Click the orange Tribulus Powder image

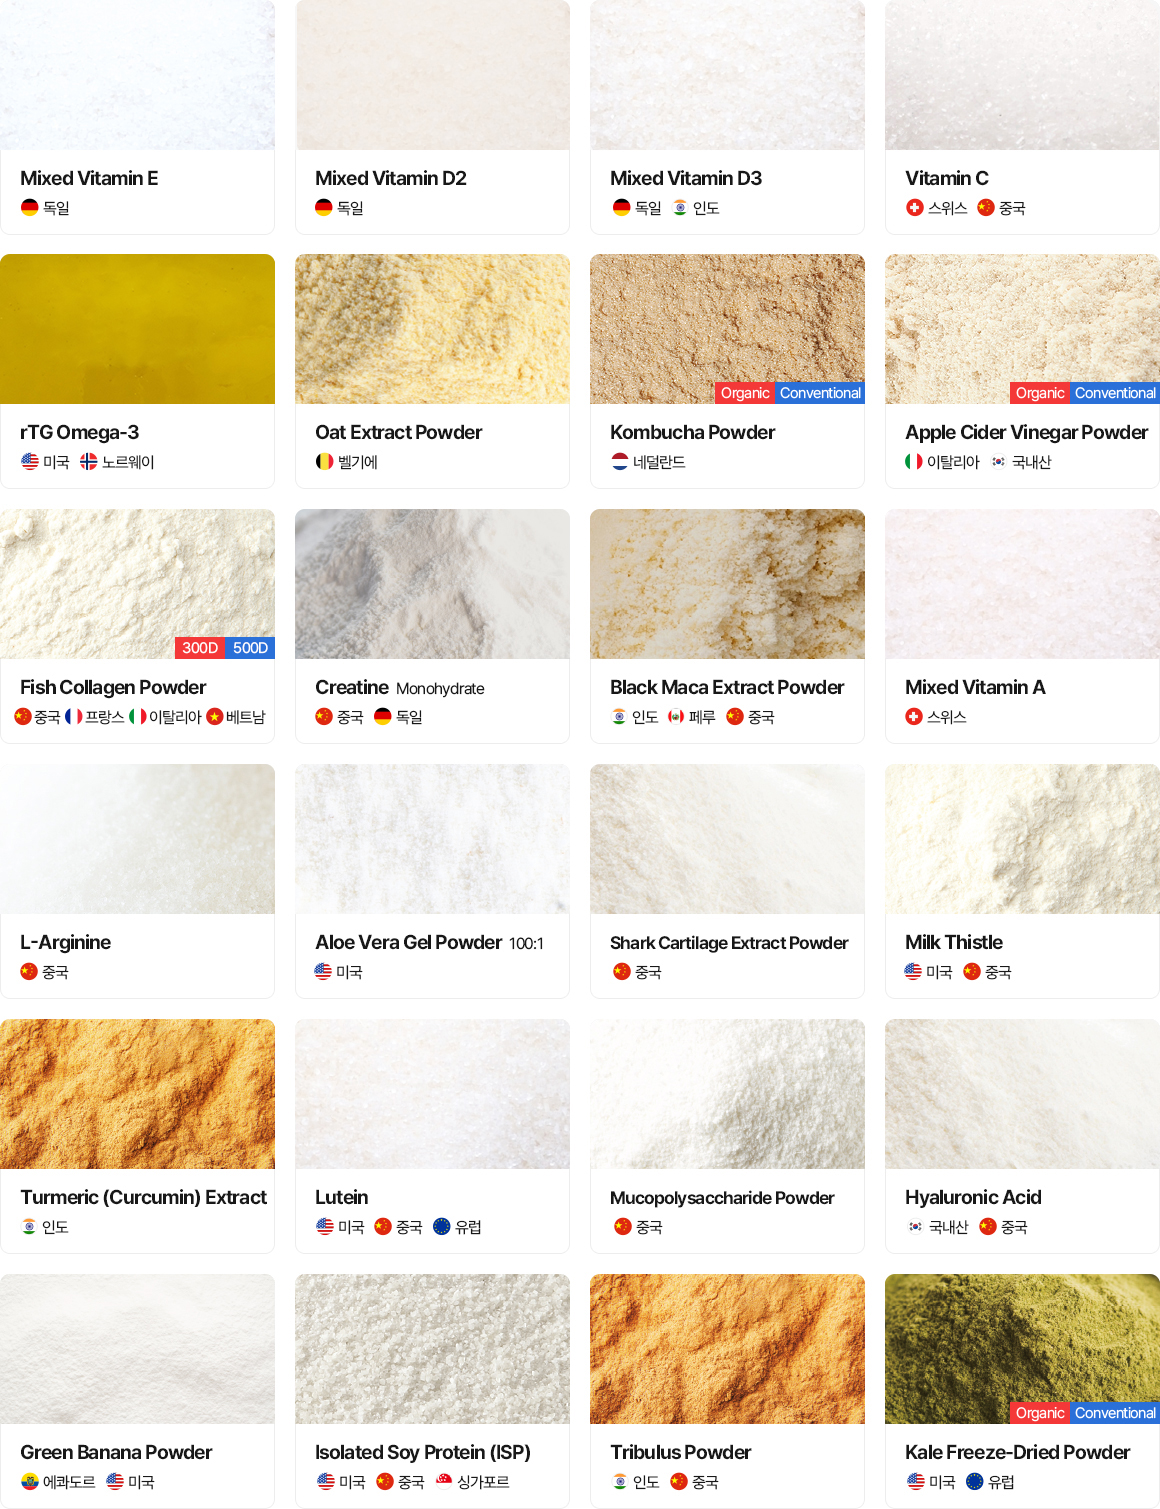coord(727,1349)
